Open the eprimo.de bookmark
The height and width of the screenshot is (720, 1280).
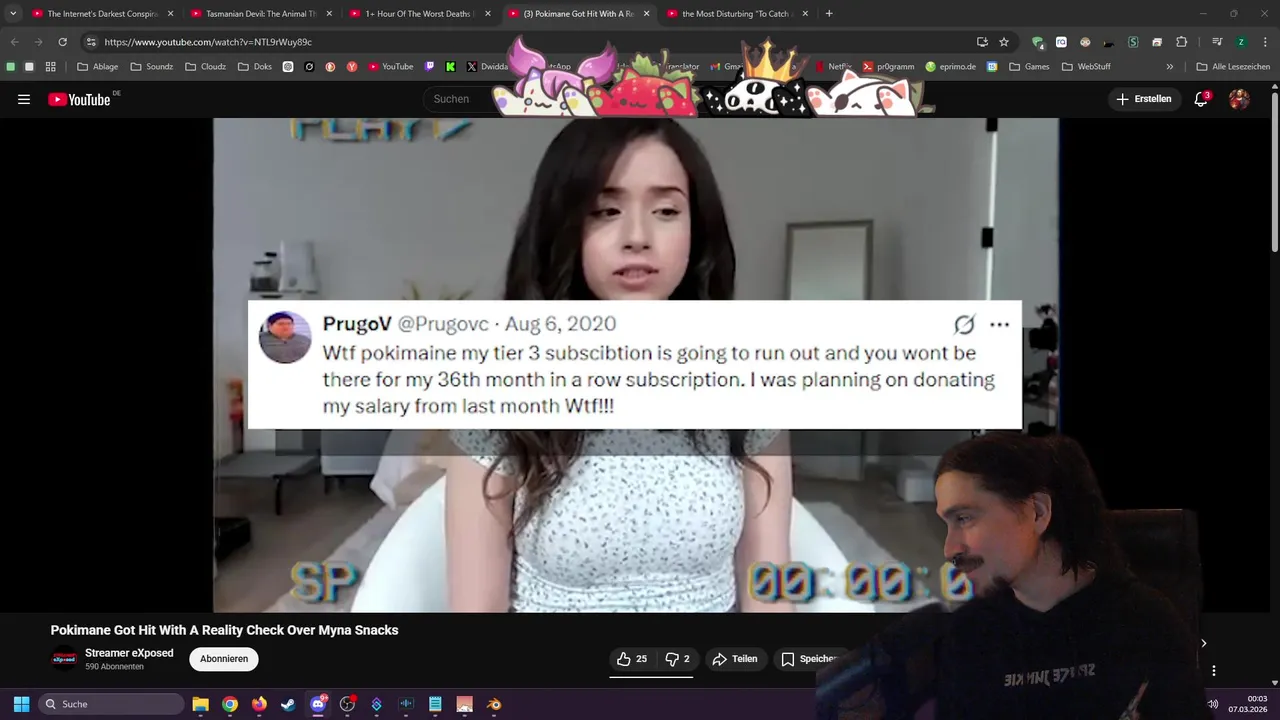pos(950,67)
